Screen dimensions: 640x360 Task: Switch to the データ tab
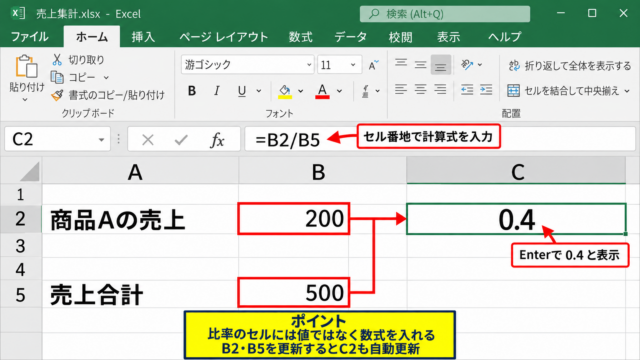pos(351,37)
